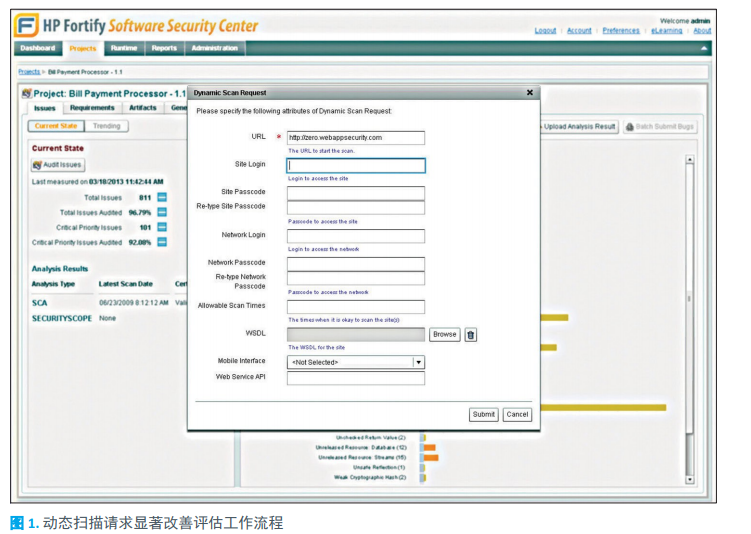
Task: Click the WSDL trash delete icon
Action: click(x=470, y=335)
